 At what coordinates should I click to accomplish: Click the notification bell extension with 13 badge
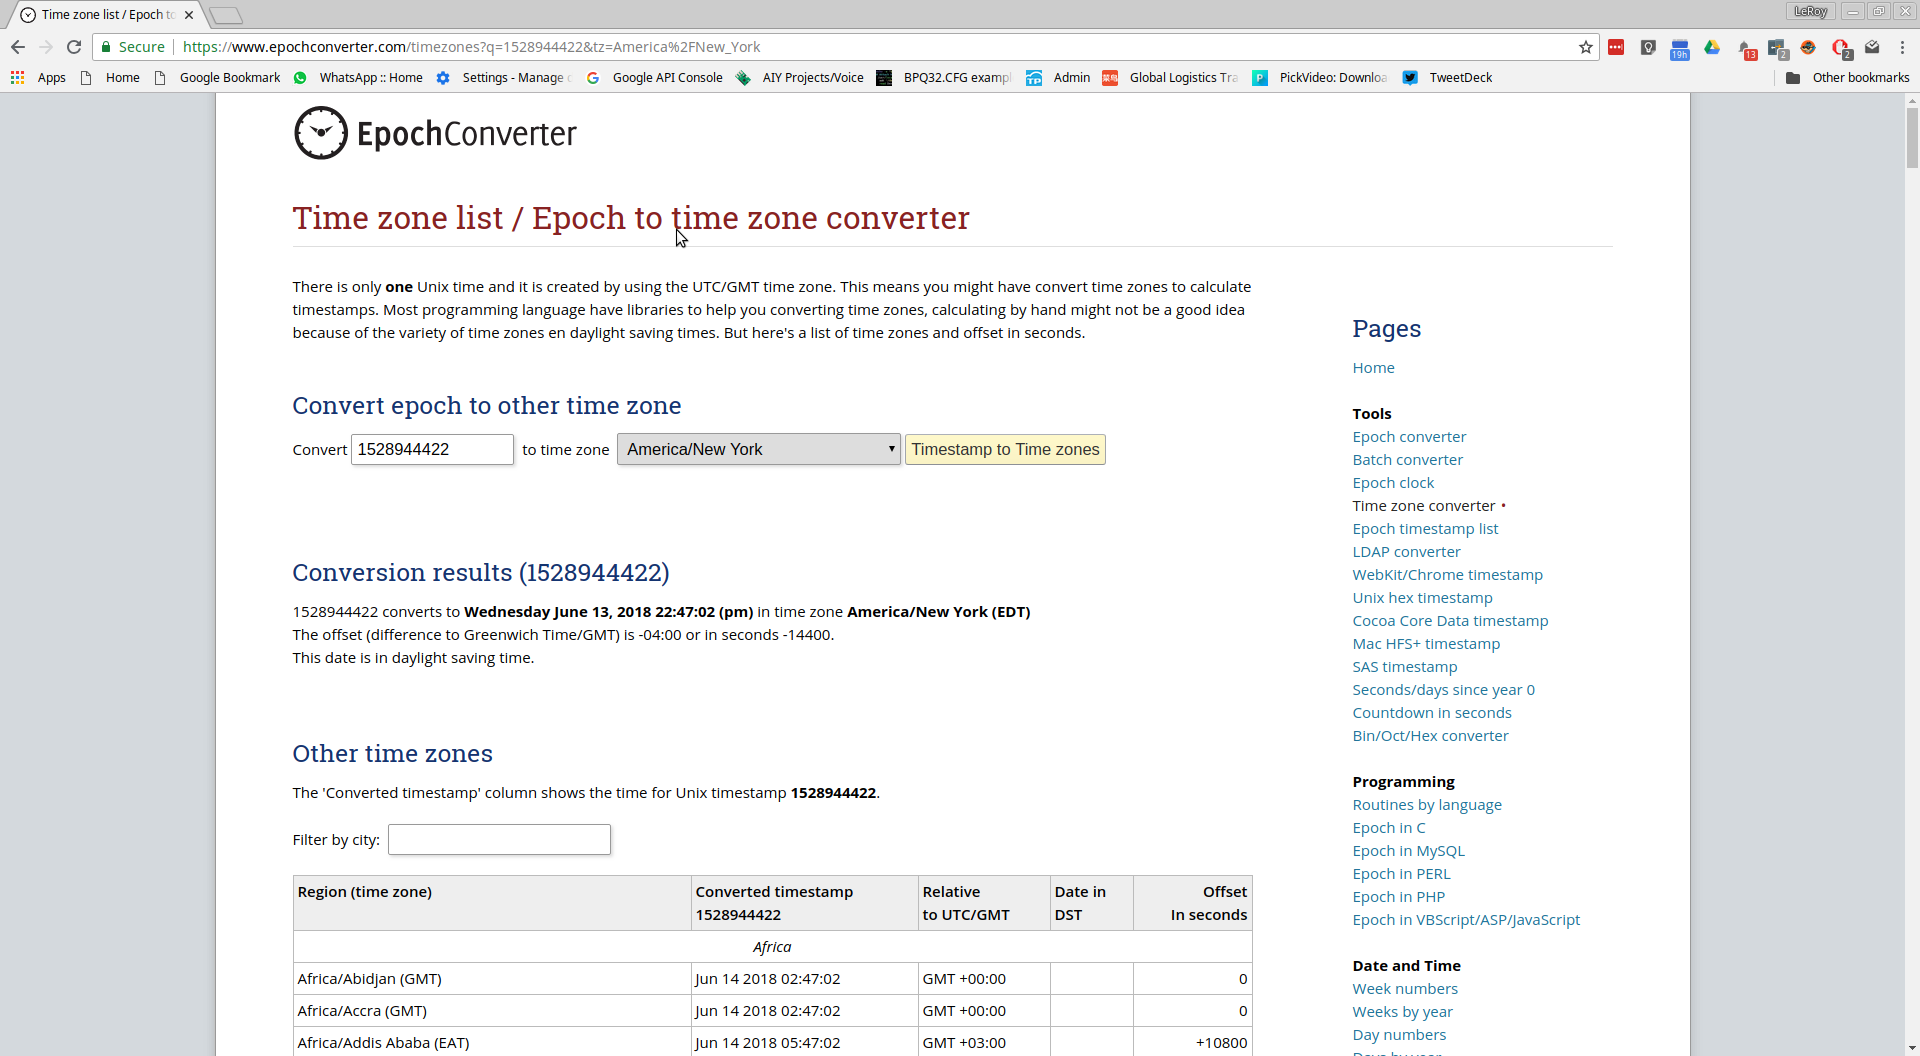pos(1746,48)
